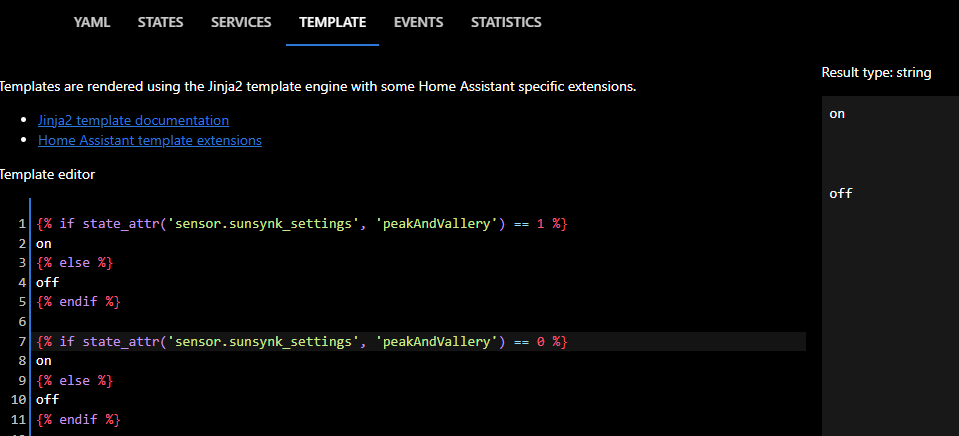Click the 'Result type: string' label
The image size is (959, 436).
pos(876,73)
